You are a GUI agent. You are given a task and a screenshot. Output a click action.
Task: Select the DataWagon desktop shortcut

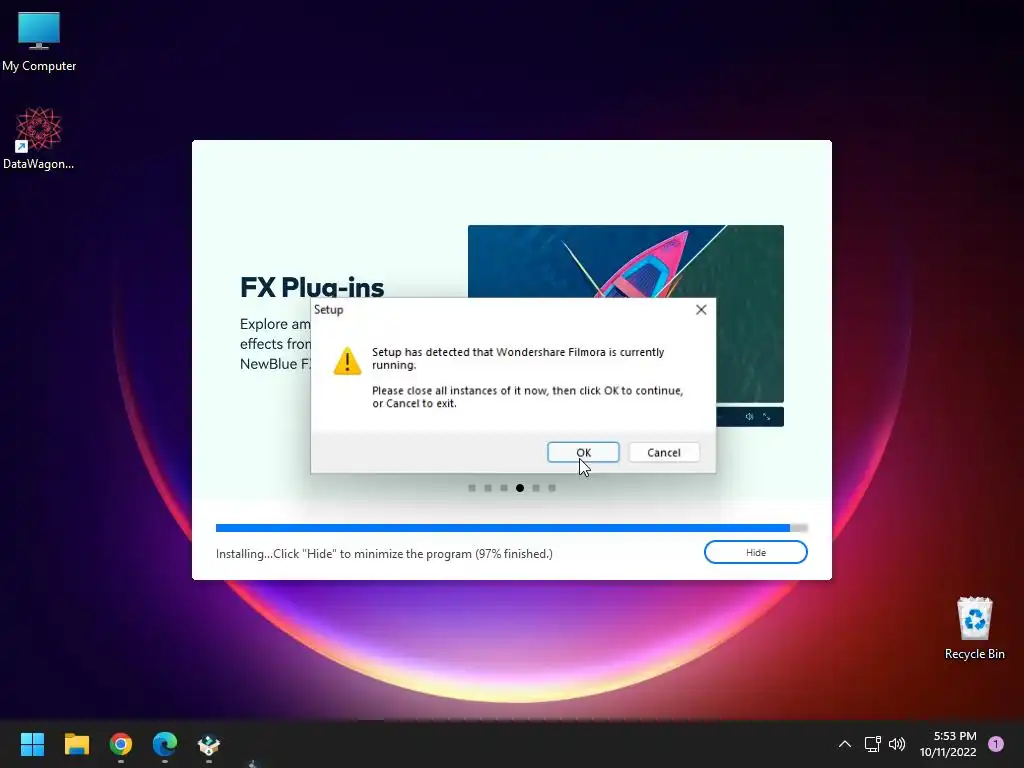pyautogui.click(x=39, y=138)
